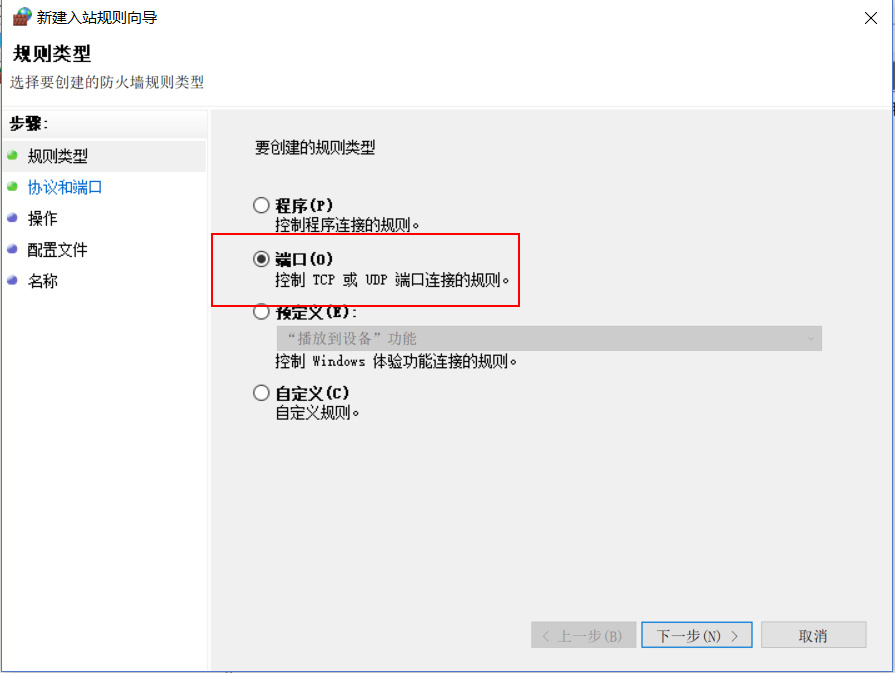Click the dropdown arrow of predefined rules combo
This screenshot has width=895, height=673.
coord(811,338)
